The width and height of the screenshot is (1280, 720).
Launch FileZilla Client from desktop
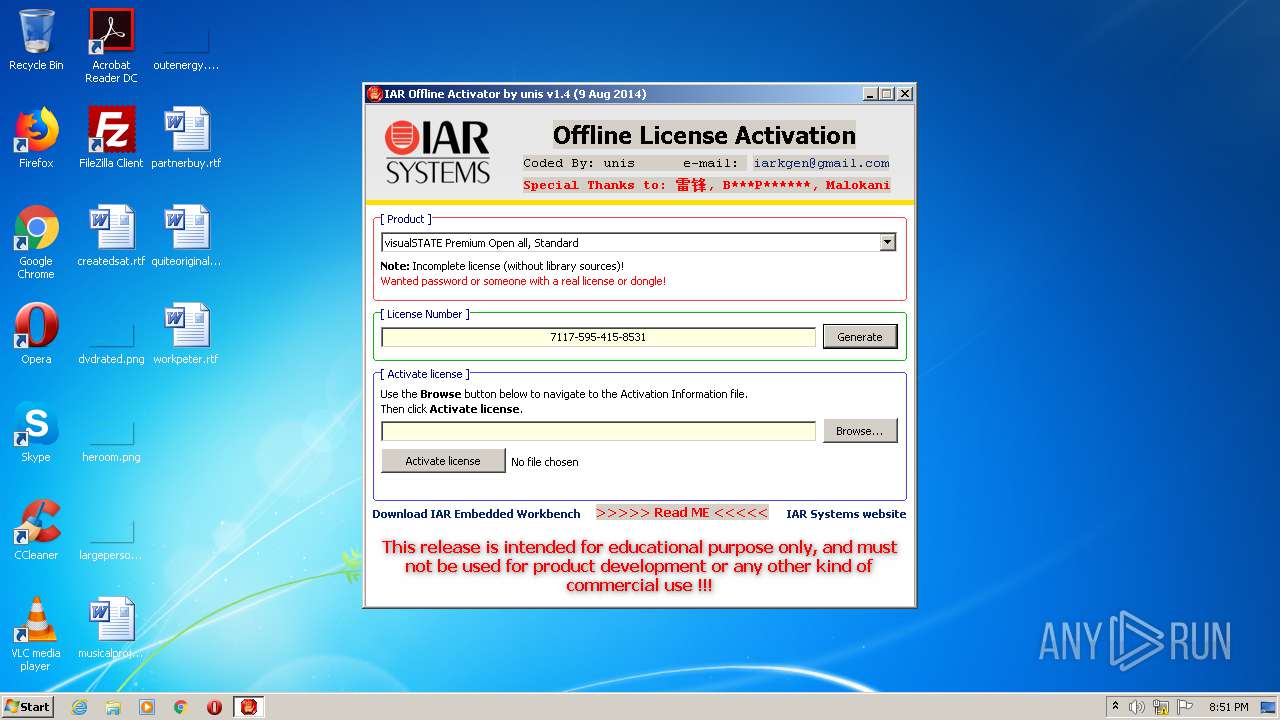(111, 138)
